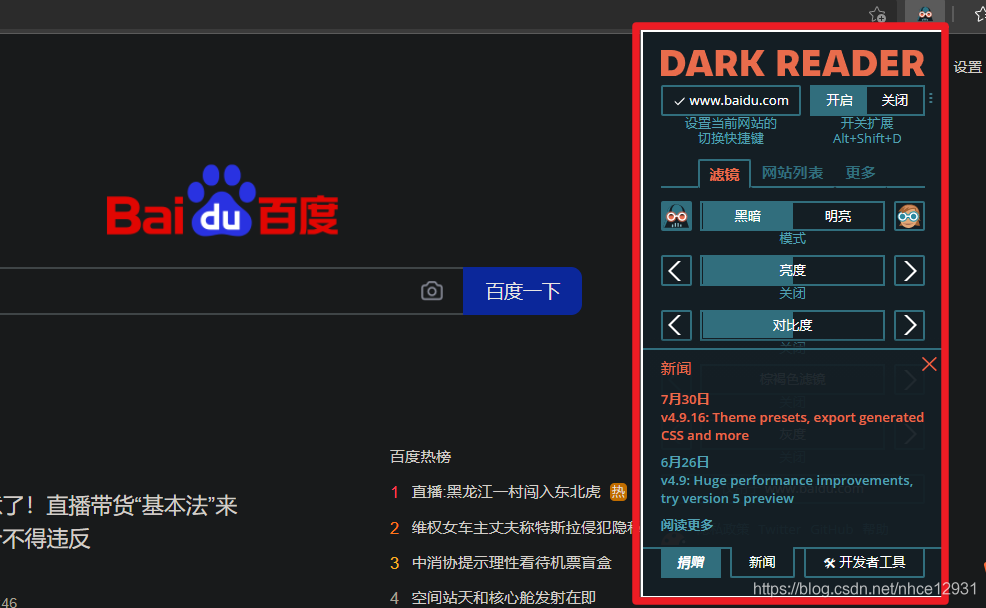Image resolution: width=986 pixels, height=608 pixels.
Task: Turn on Dark Reader with 开启
Action: point(838,101)
